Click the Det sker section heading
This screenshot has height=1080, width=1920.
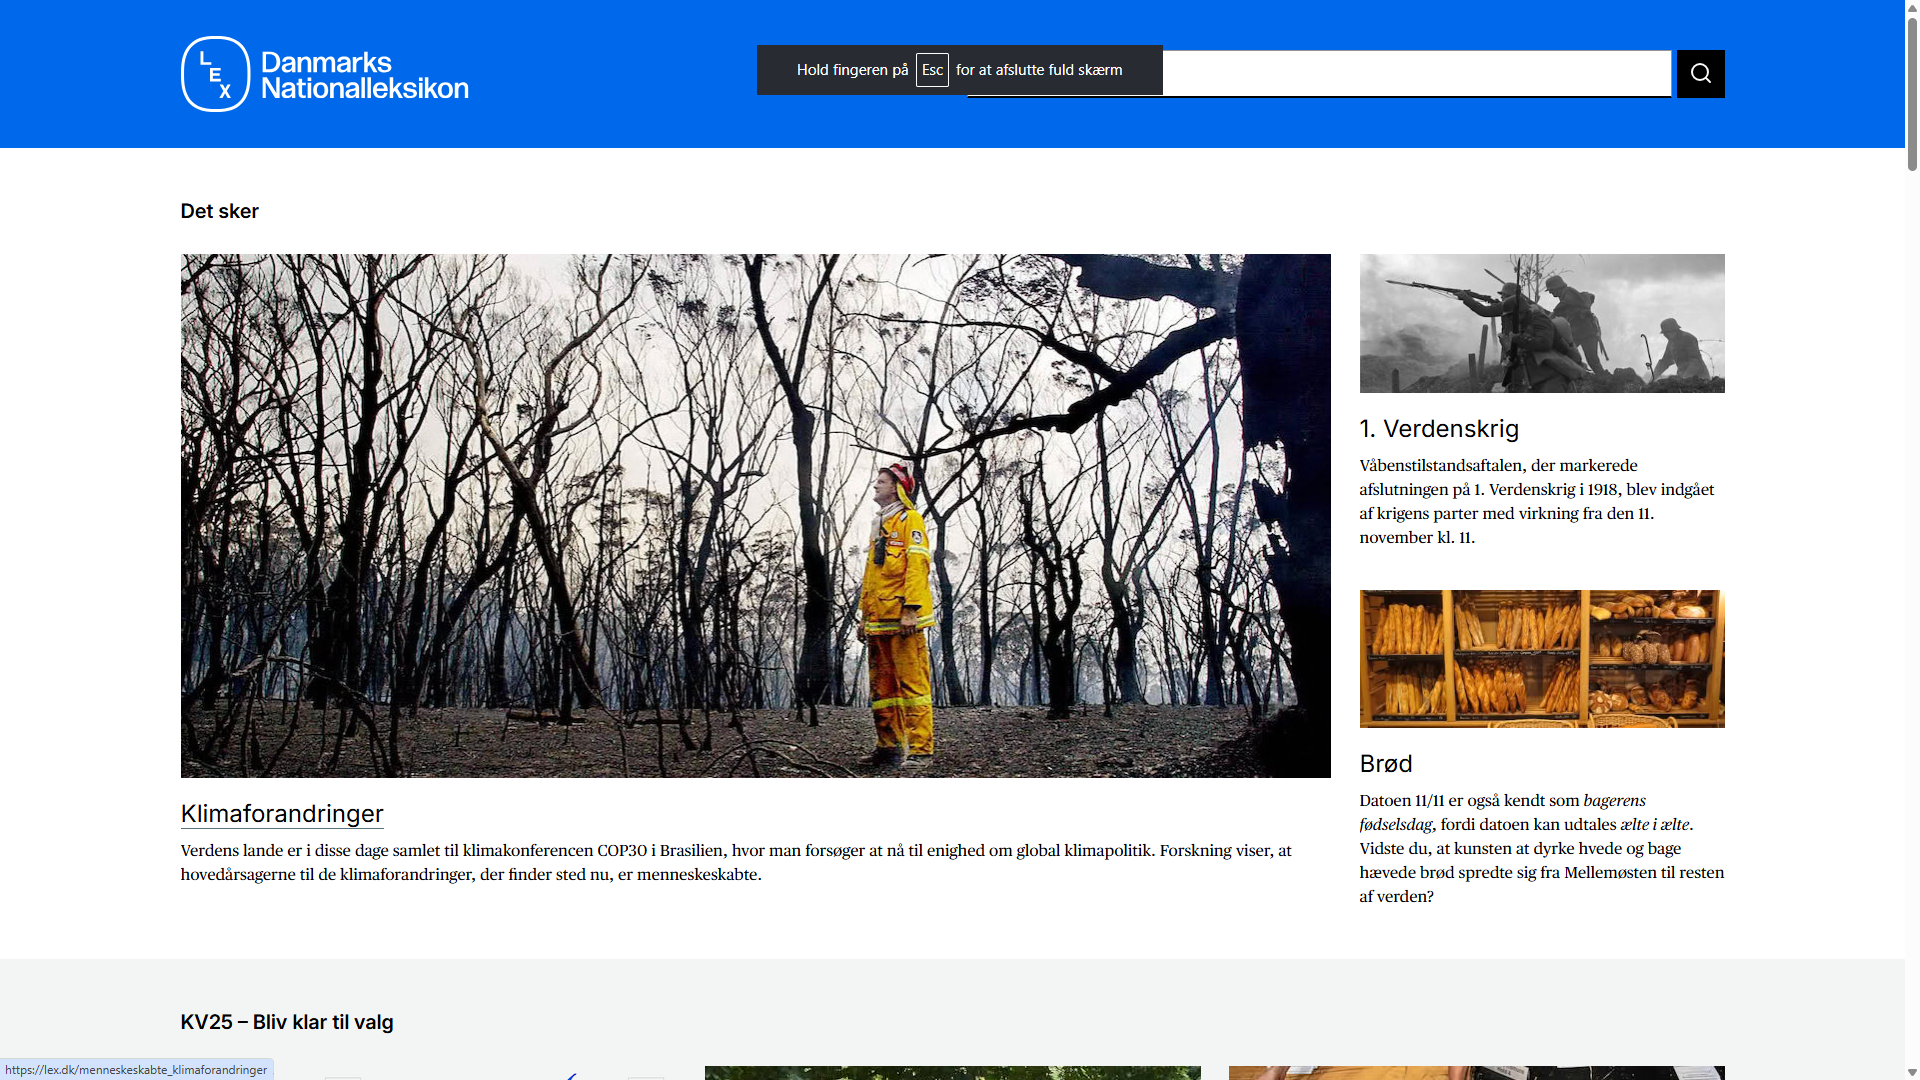tap(219, 211)
